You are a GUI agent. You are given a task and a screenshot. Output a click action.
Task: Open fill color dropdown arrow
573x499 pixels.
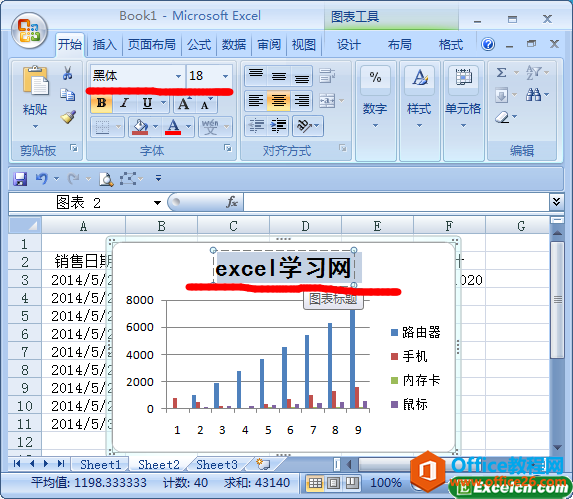(x=155, y=127)
